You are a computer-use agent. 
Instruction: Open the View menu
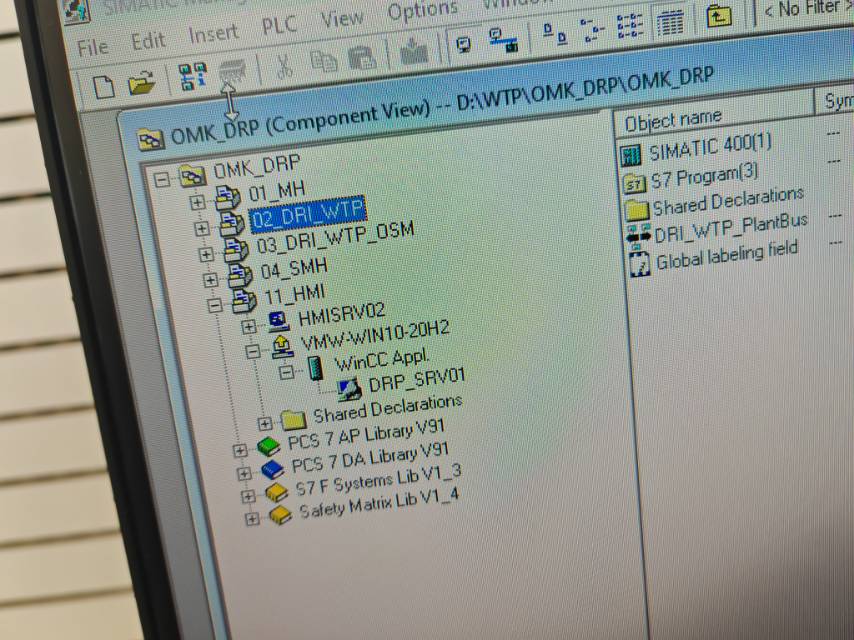point(341,19)
